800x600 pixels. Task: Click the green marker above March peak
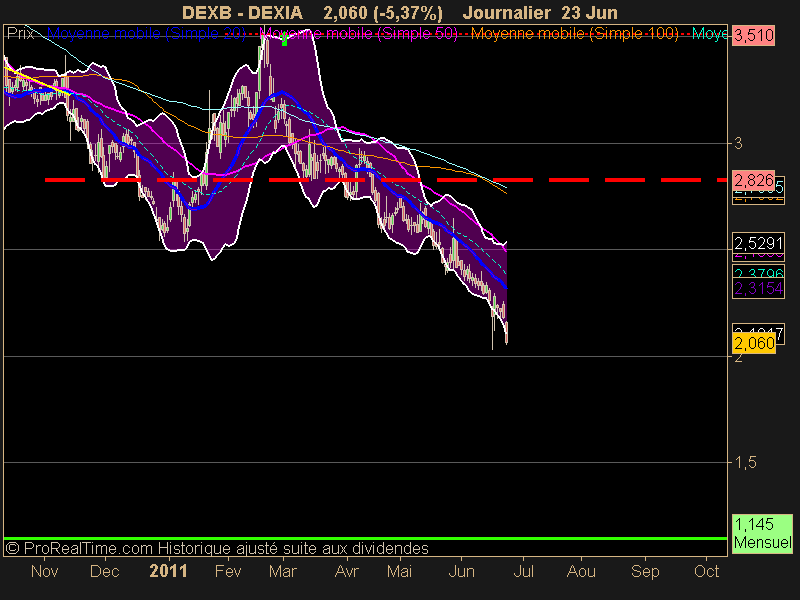click(x=284, y=40)
